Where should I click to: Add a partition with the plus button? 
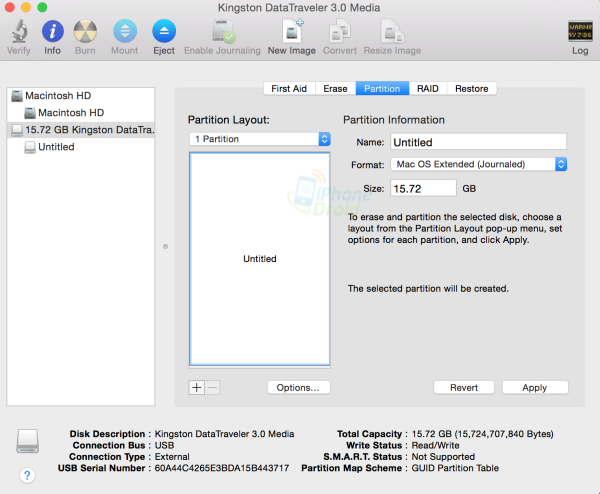coord(197,388)
